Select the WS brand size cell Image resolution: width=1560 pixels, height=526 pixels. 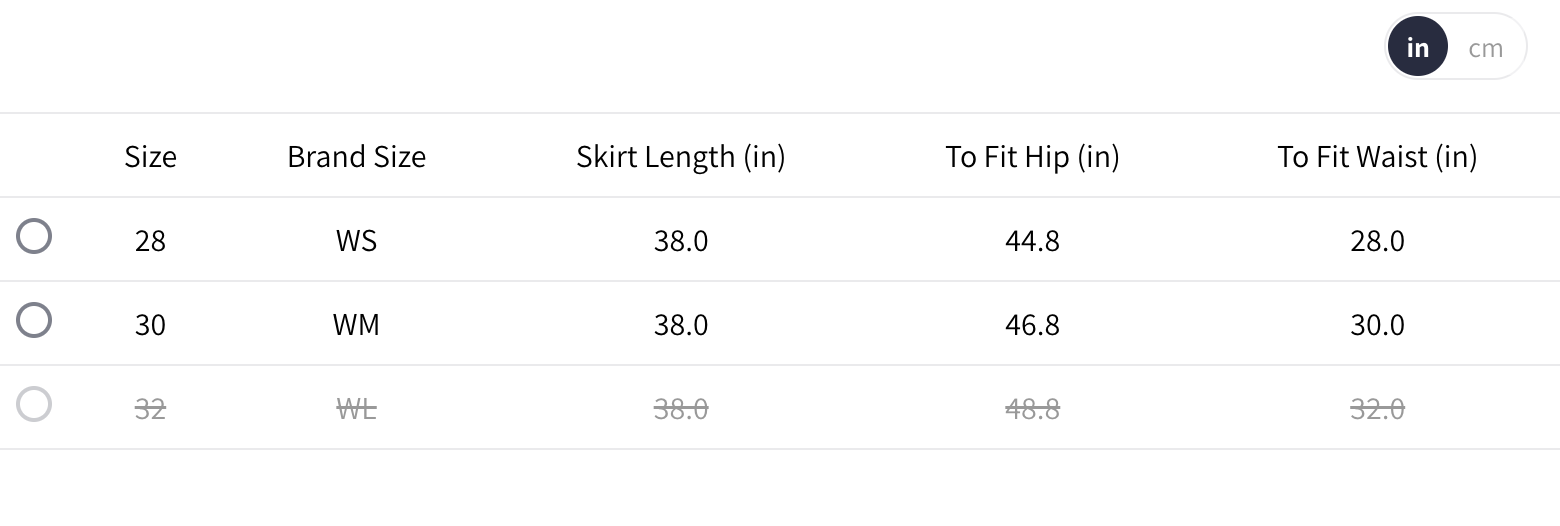tap(356, 241)
